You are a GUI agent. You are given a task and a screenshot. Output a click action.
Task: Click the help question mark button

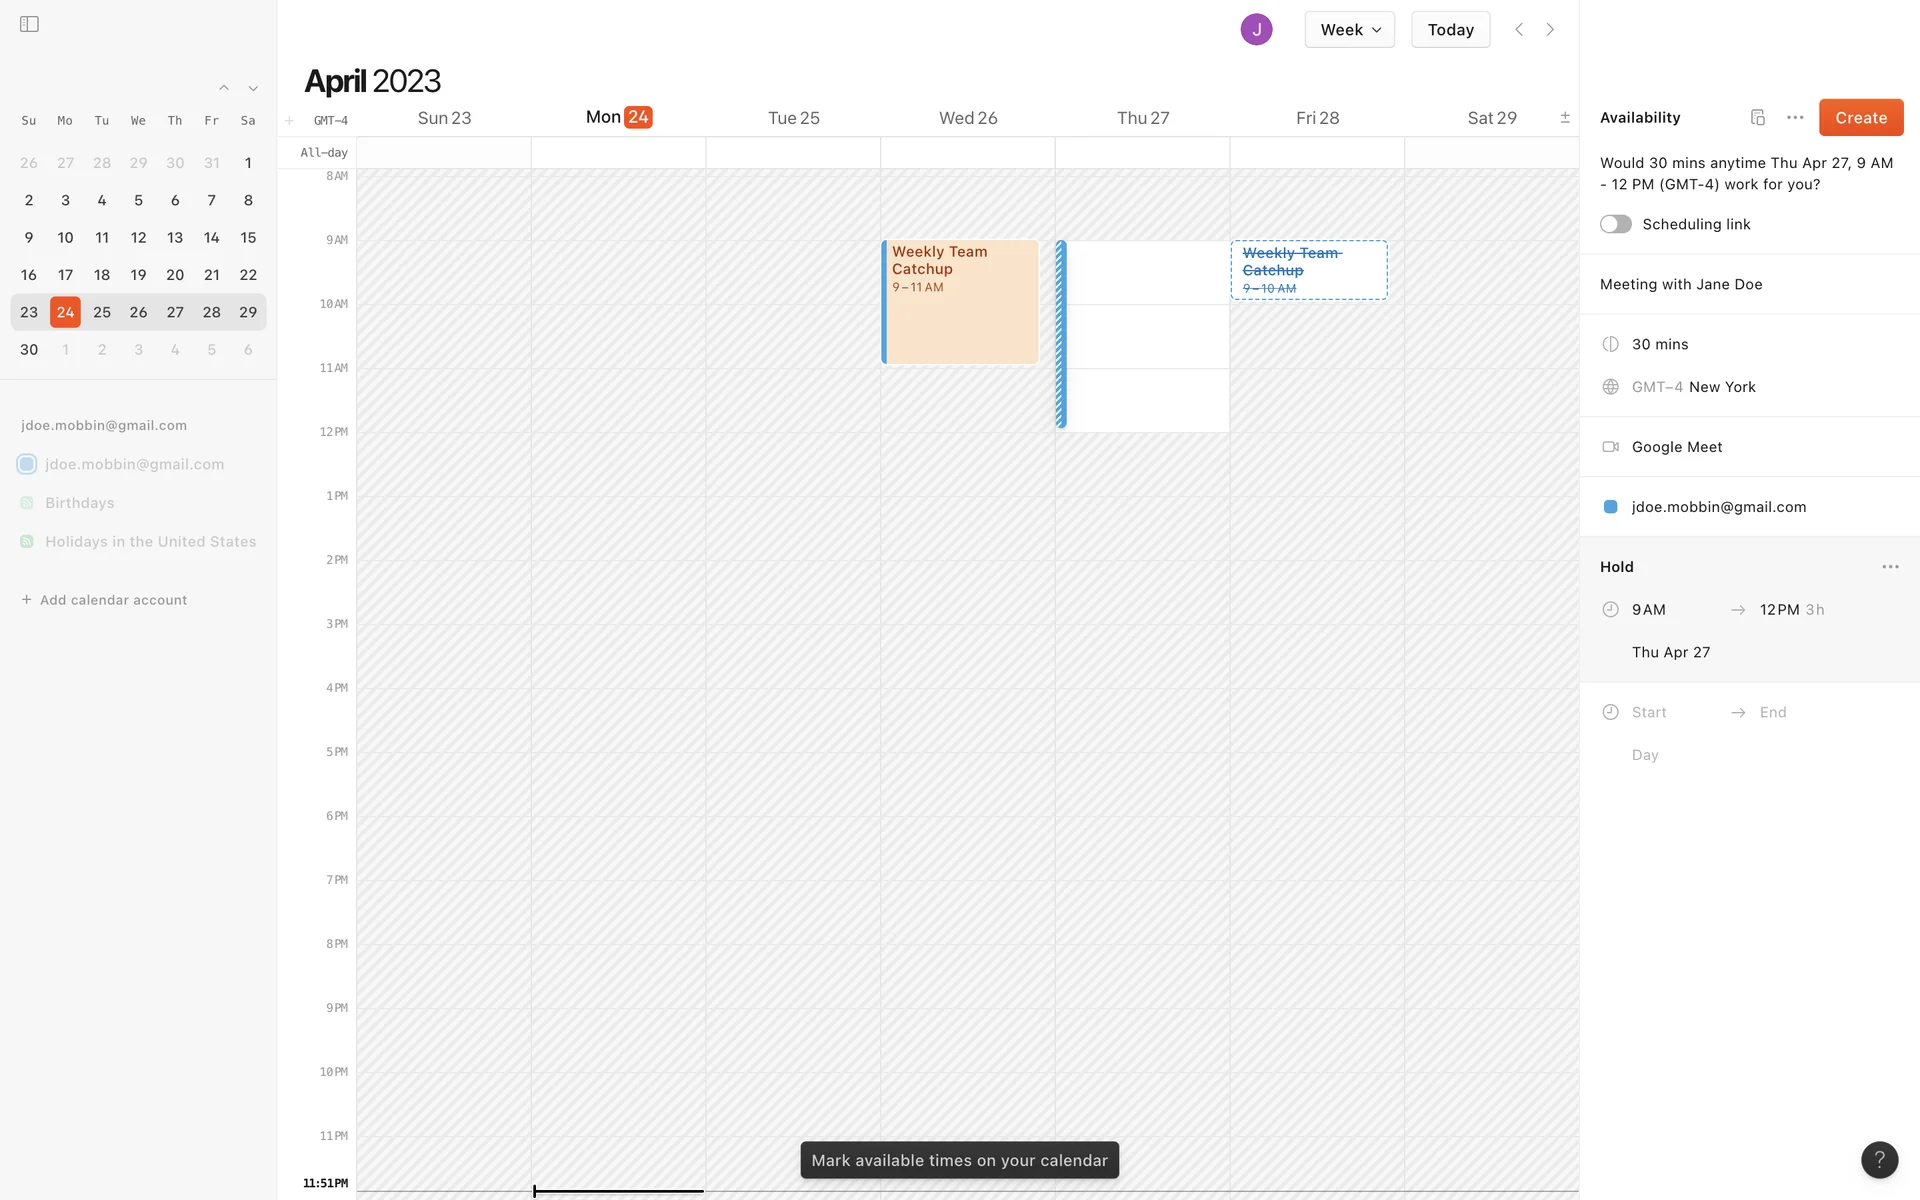(x=1879, y=1160)
